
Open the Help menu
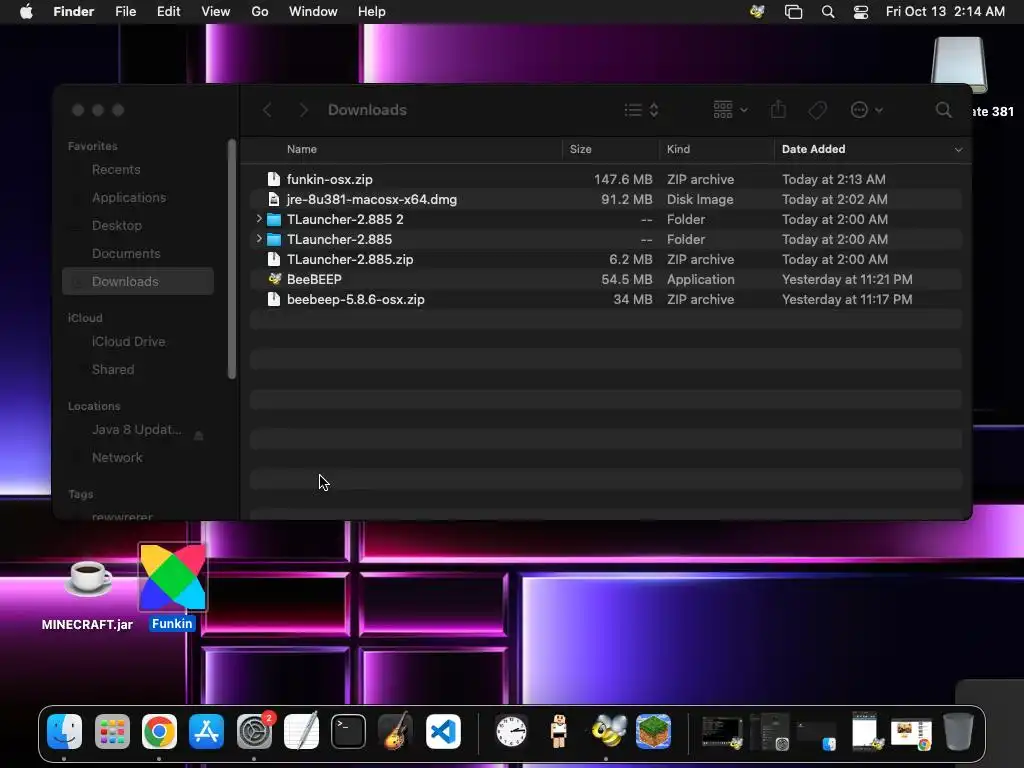372,12
